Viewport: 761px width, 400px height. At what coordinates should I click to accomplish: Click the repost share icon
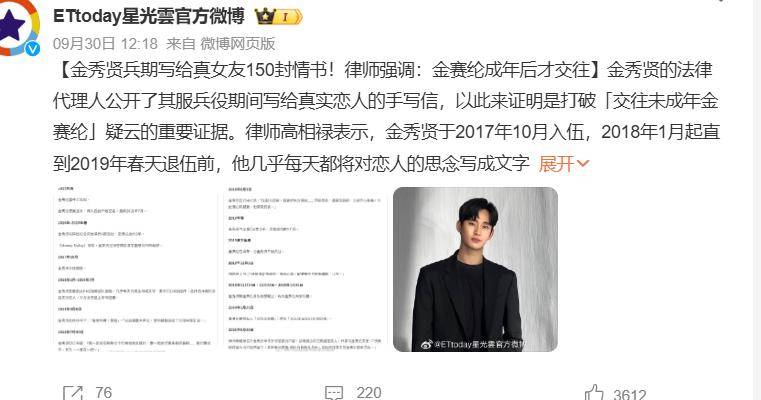point(73,392)
